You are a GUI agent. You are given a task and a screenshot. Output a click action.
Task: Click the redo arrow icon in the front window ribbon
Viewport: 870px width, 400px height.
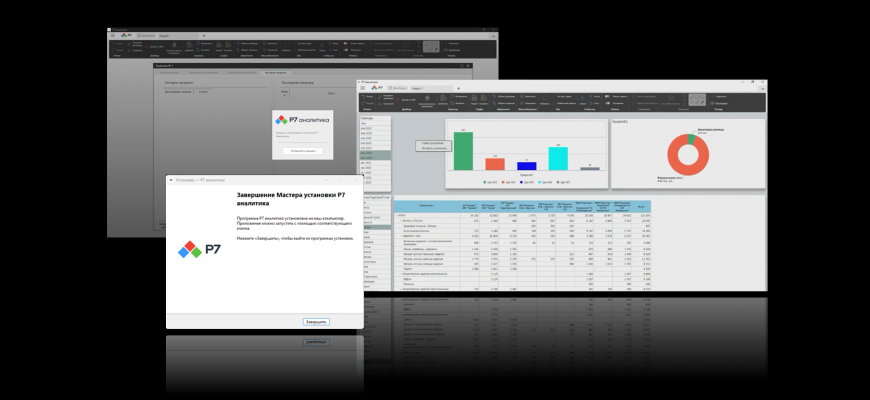pyautogui.click(x=363, y=103)
